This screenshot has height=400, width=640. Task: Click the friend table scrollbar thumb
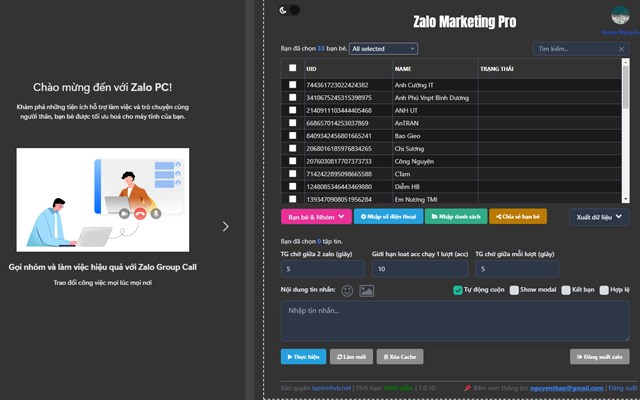click(625, 87)
